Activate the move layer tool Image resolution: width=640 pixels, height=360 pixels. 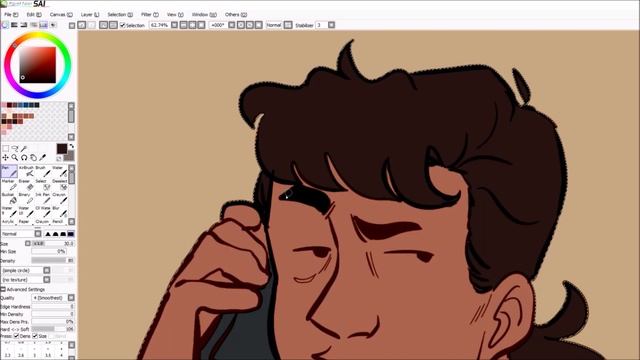(x=6, y=158)
